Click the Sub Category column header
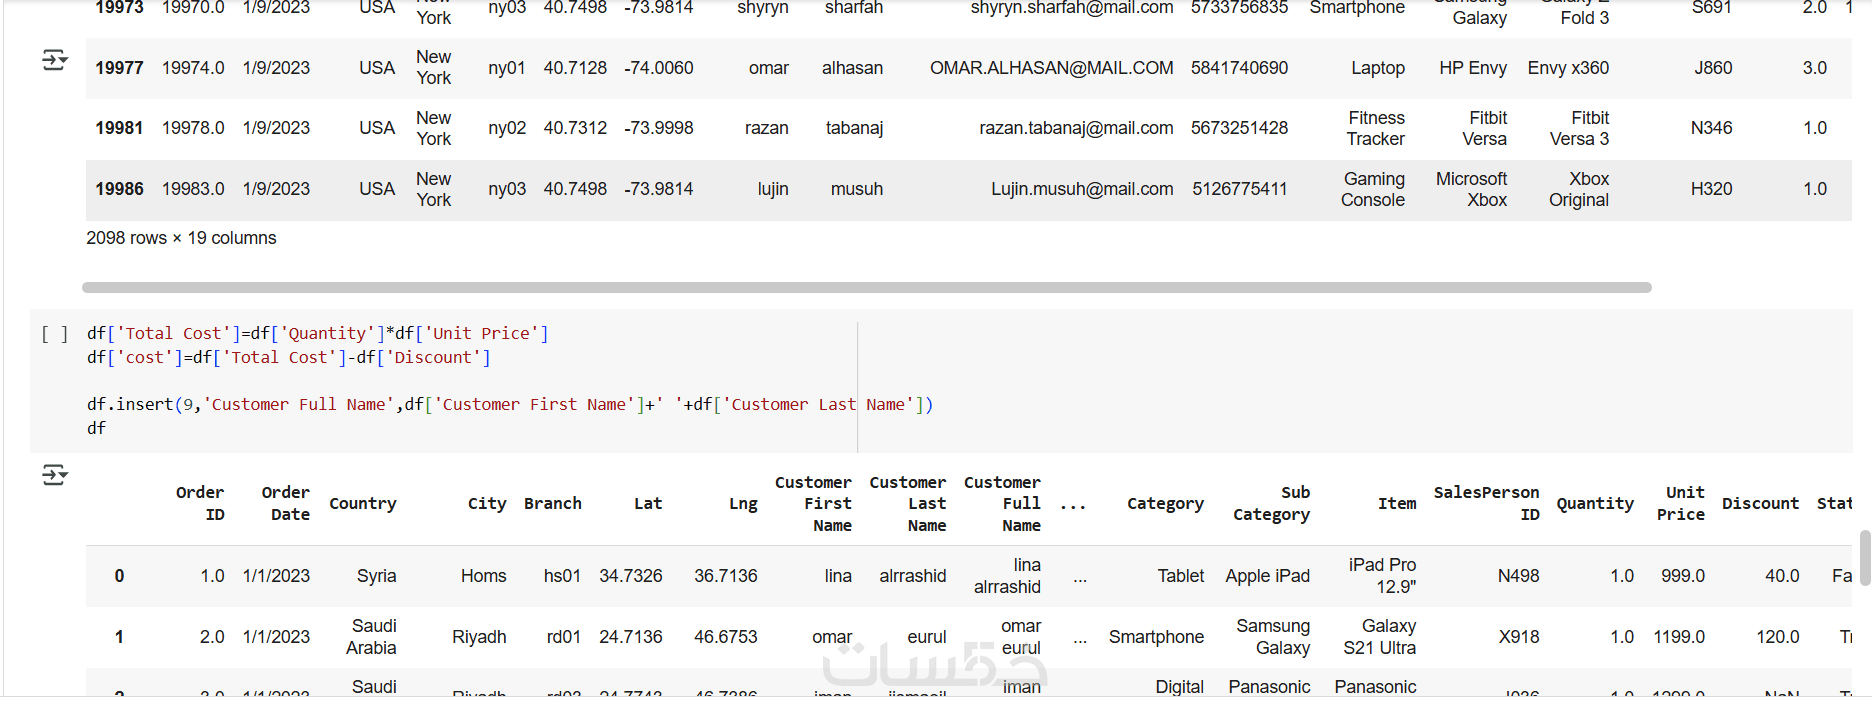Image resolution: width=1872 pixels, height=701 pixels. click(x=1271, y=503)
